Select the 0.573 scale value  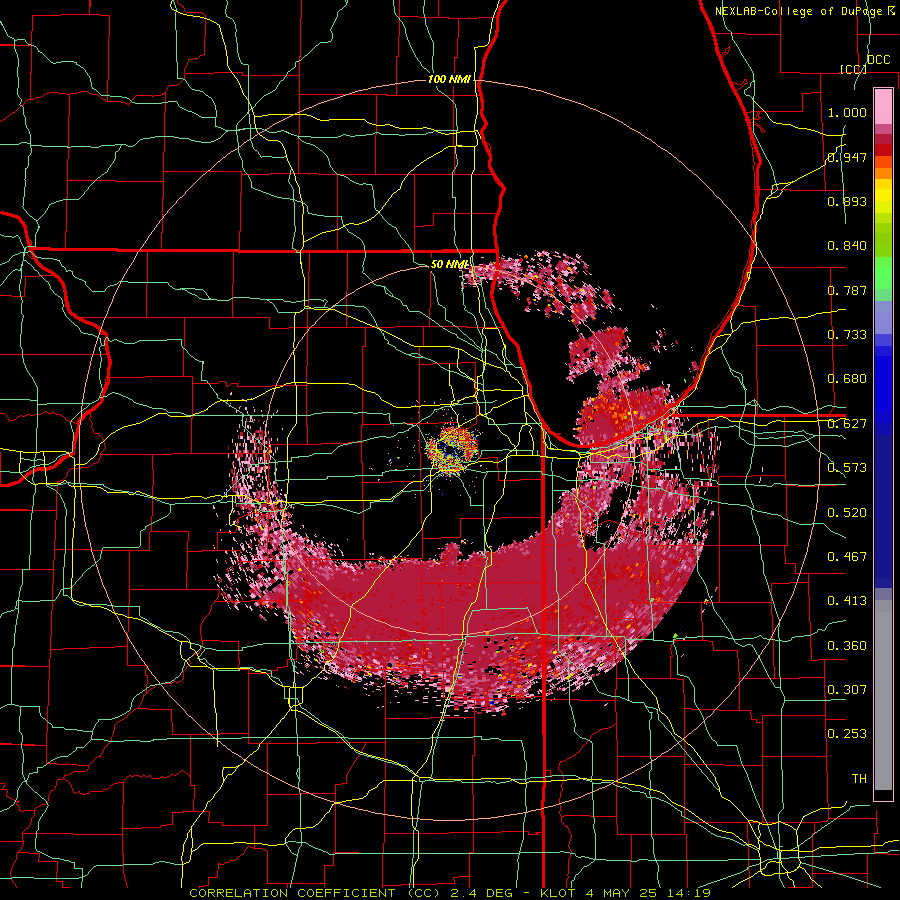click(x=847, y=468)
